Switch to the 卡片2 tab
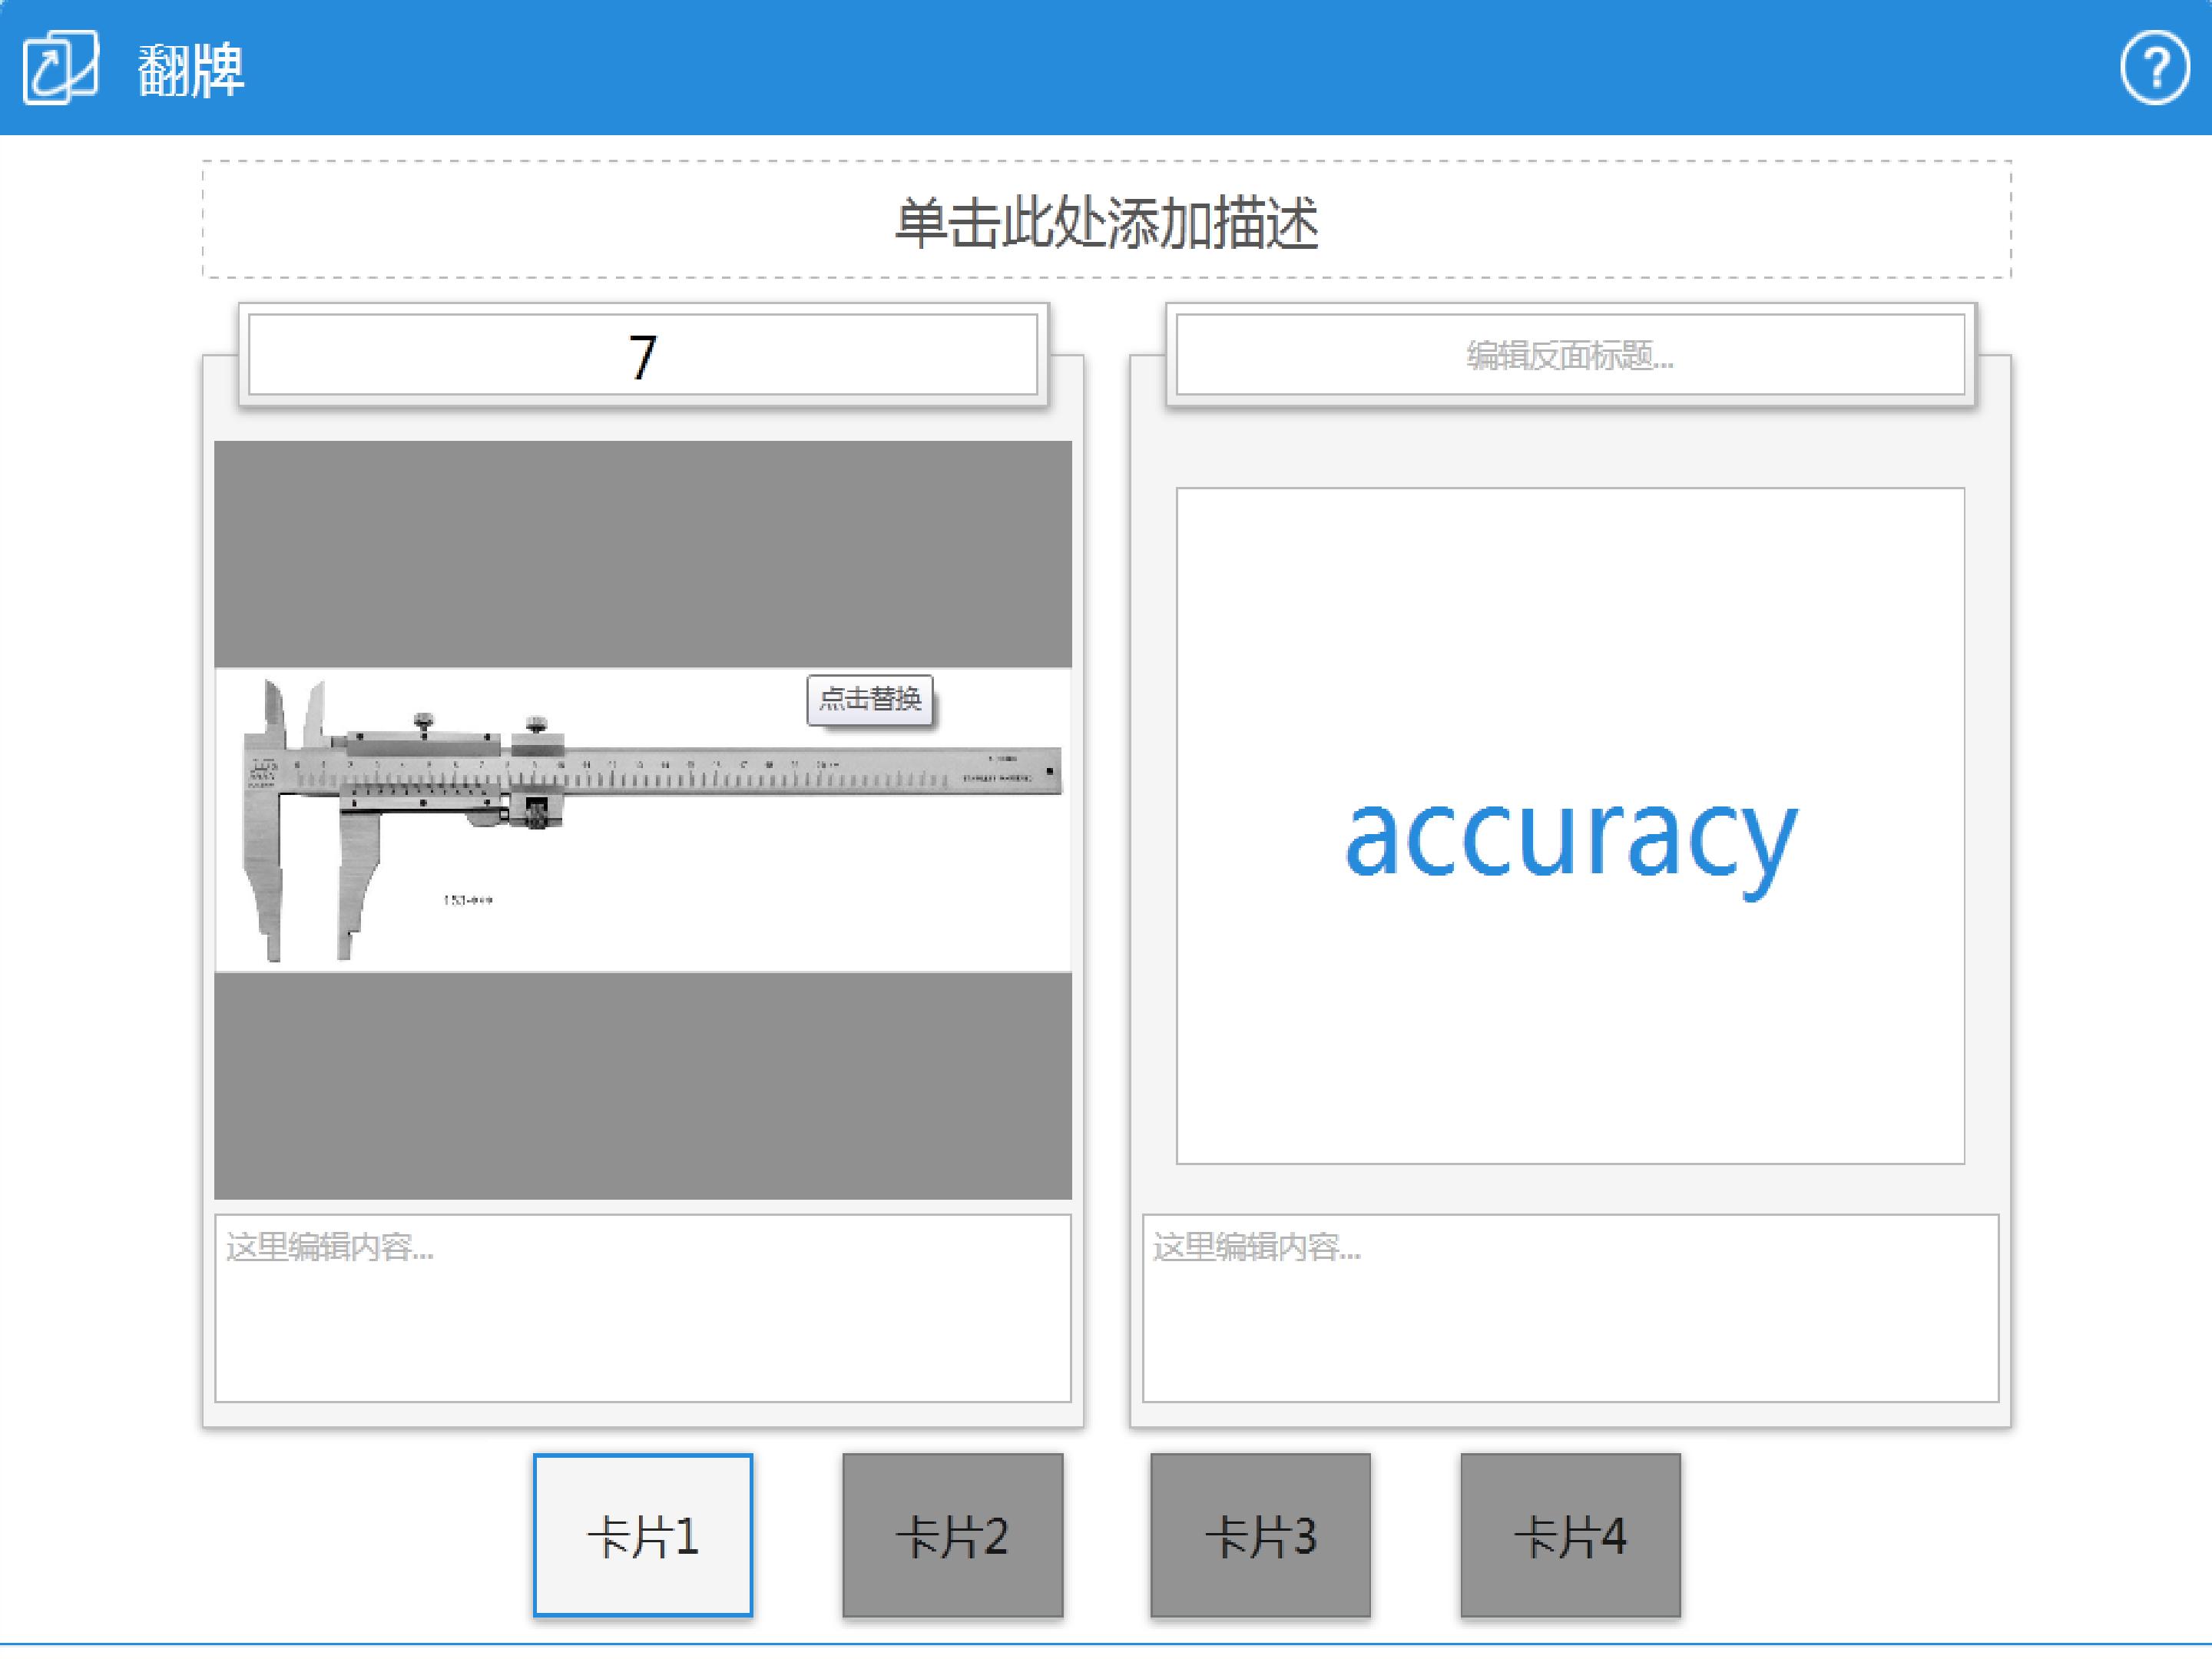This screenshot has height=1659, width=2212. pos(952,1535)
